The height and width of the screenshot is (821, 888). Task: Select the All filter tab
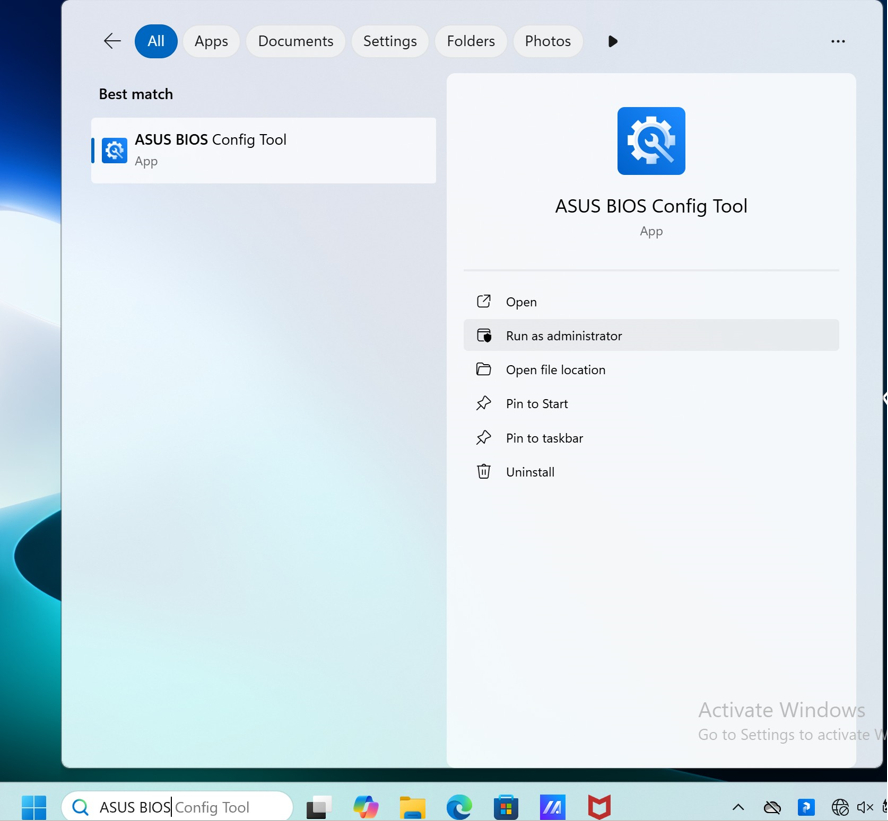[156, 41]
